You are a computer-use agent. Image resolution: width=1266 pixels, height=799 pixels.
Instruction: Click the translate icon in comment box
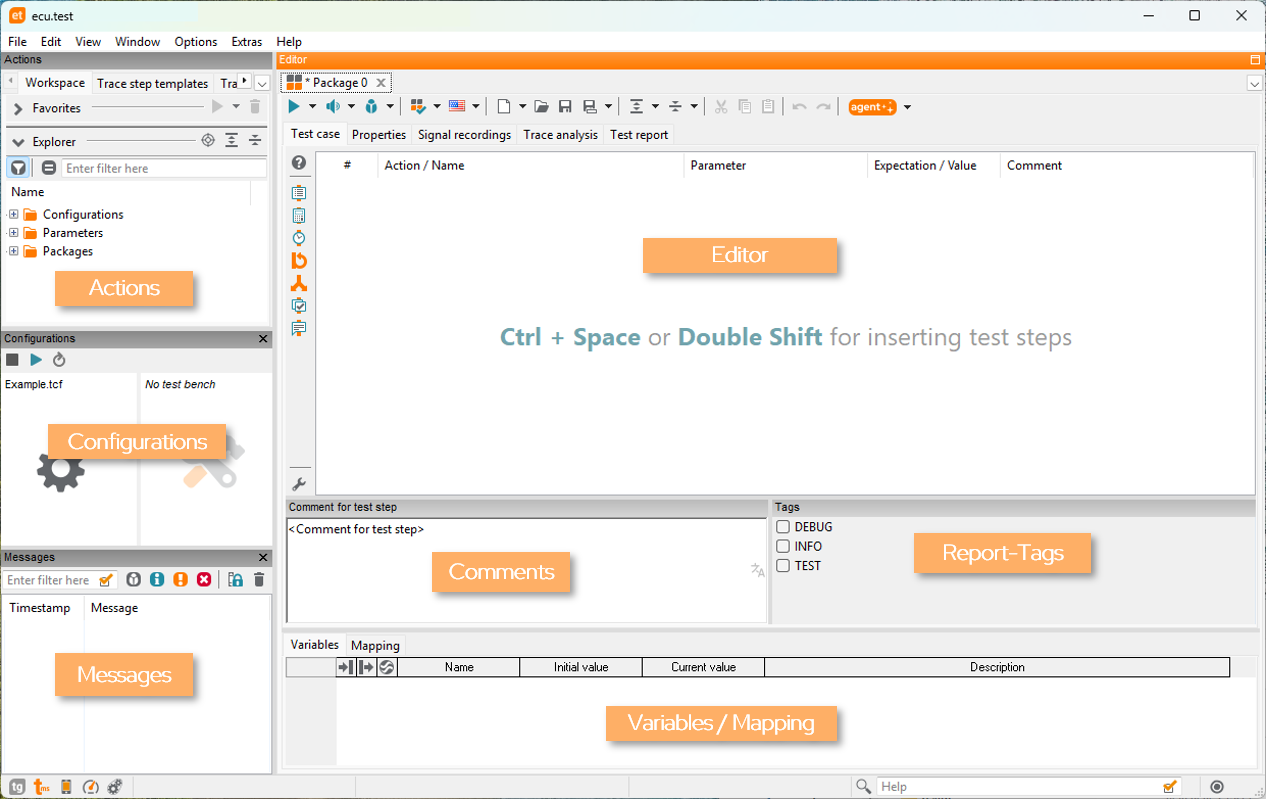(758, 570)
